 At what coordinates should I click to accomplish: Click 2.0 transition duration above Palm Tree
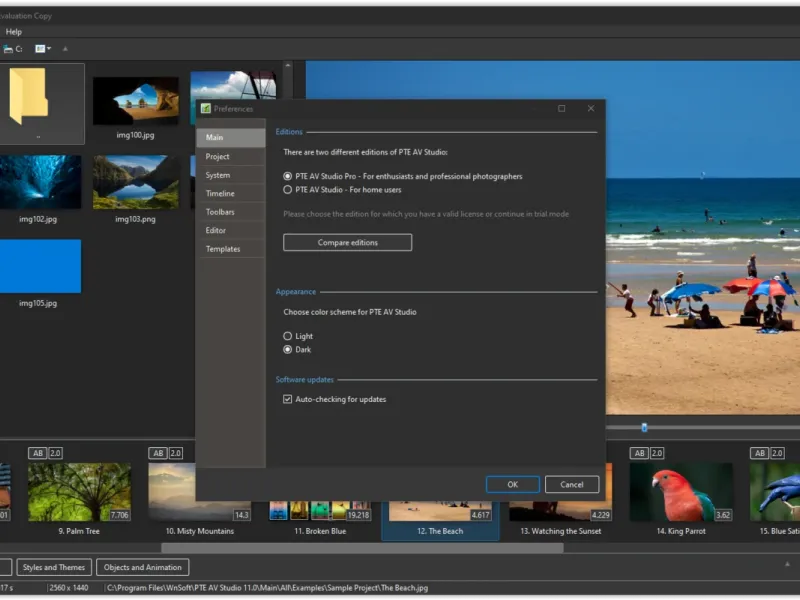click(x=56, y=453)
